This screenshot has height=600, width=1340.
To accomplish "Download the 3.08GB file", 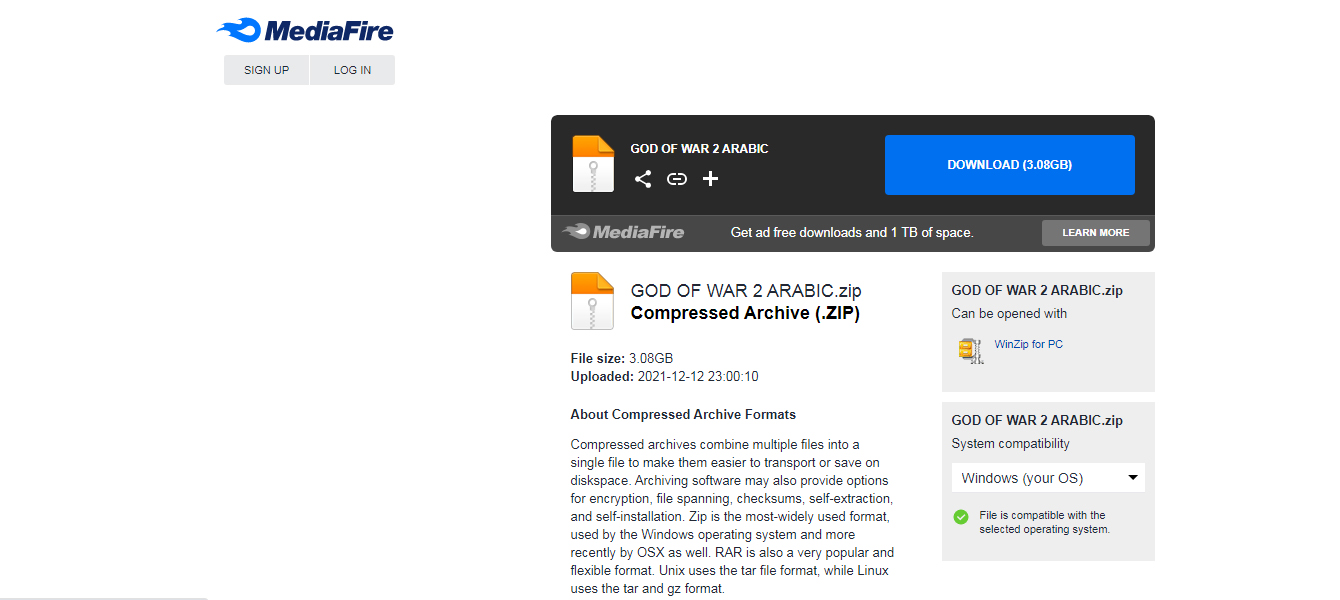I will click(1009, 165).
